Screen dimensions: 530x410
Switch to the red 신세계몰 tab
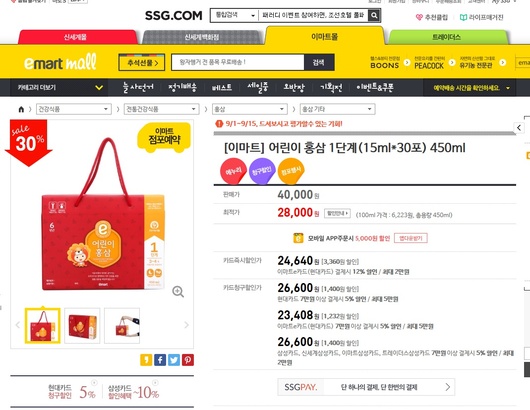coord(75,37)
